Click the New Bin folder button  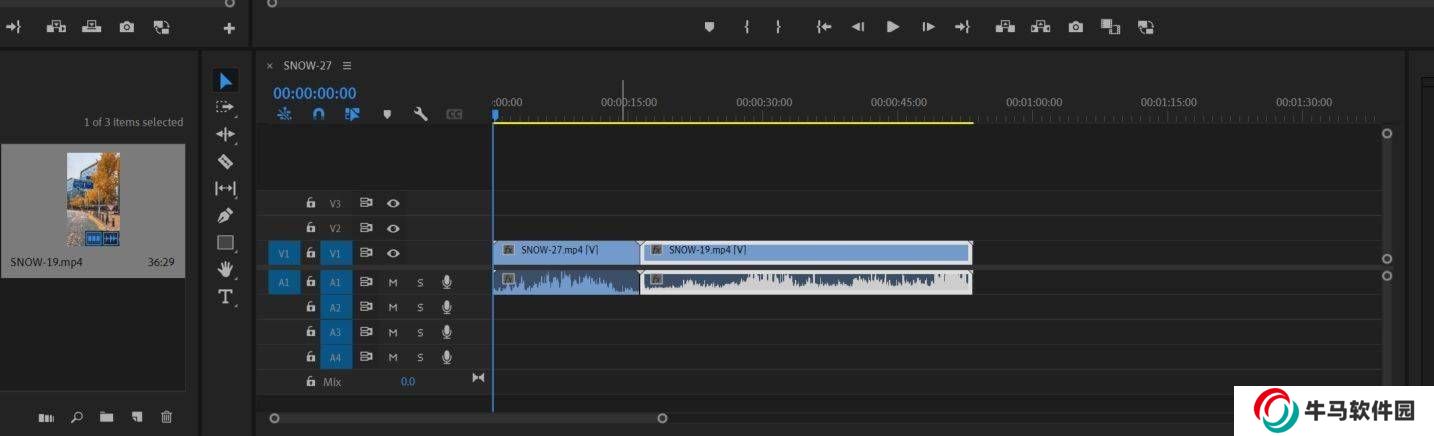click(106, 417)
